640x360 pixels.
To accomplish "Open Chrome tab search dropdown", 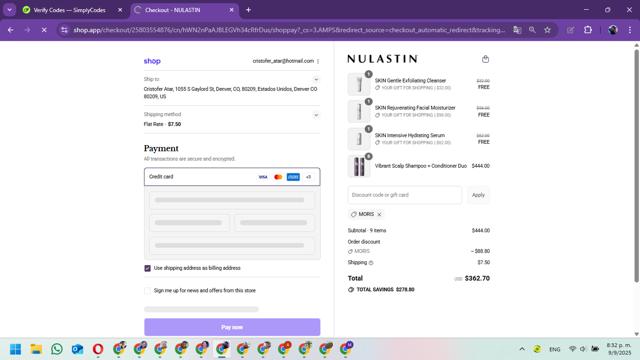I will (x=9, y=10).
